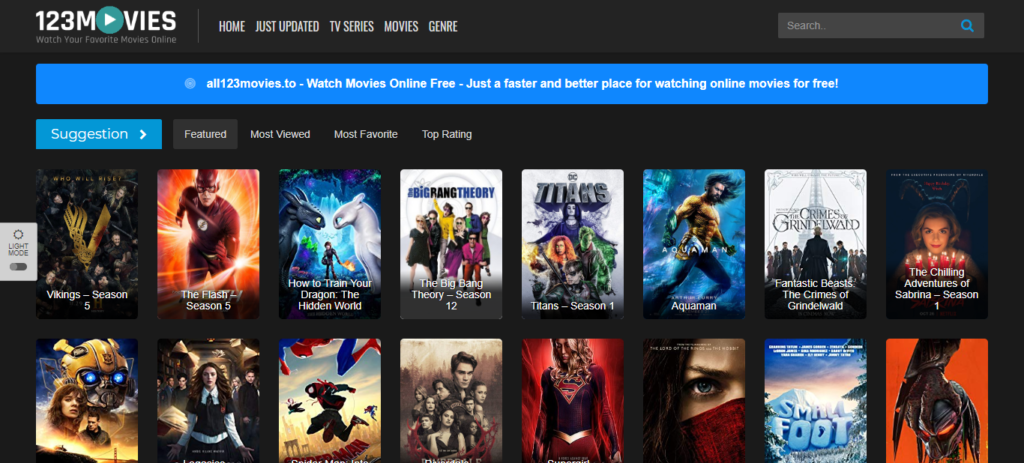Toggle the Light Mode switch
The height and width of the screenshot is (463, 1024).
click(x=18, y=266)
